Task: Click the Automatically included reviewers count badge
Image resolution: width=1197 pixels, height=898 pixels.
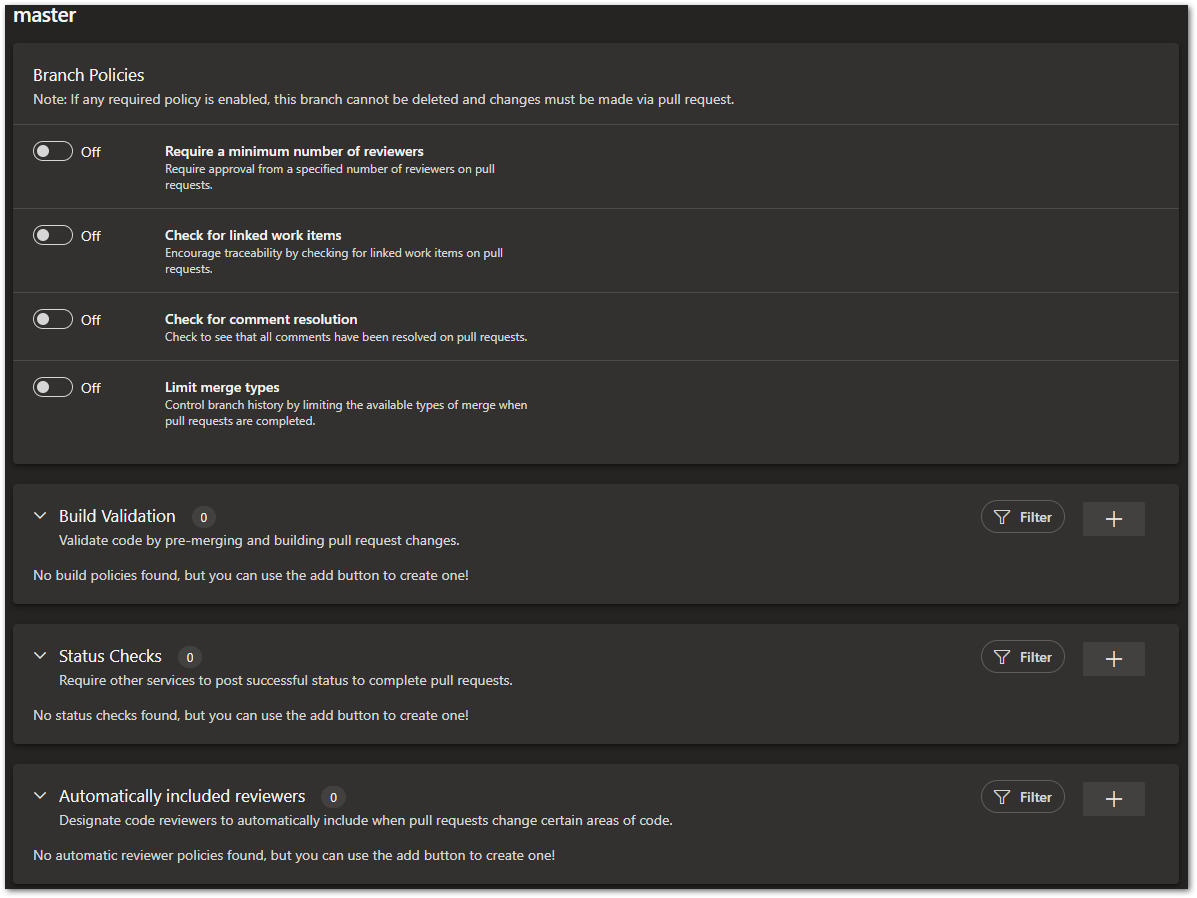Action: (x=333, y=797)
